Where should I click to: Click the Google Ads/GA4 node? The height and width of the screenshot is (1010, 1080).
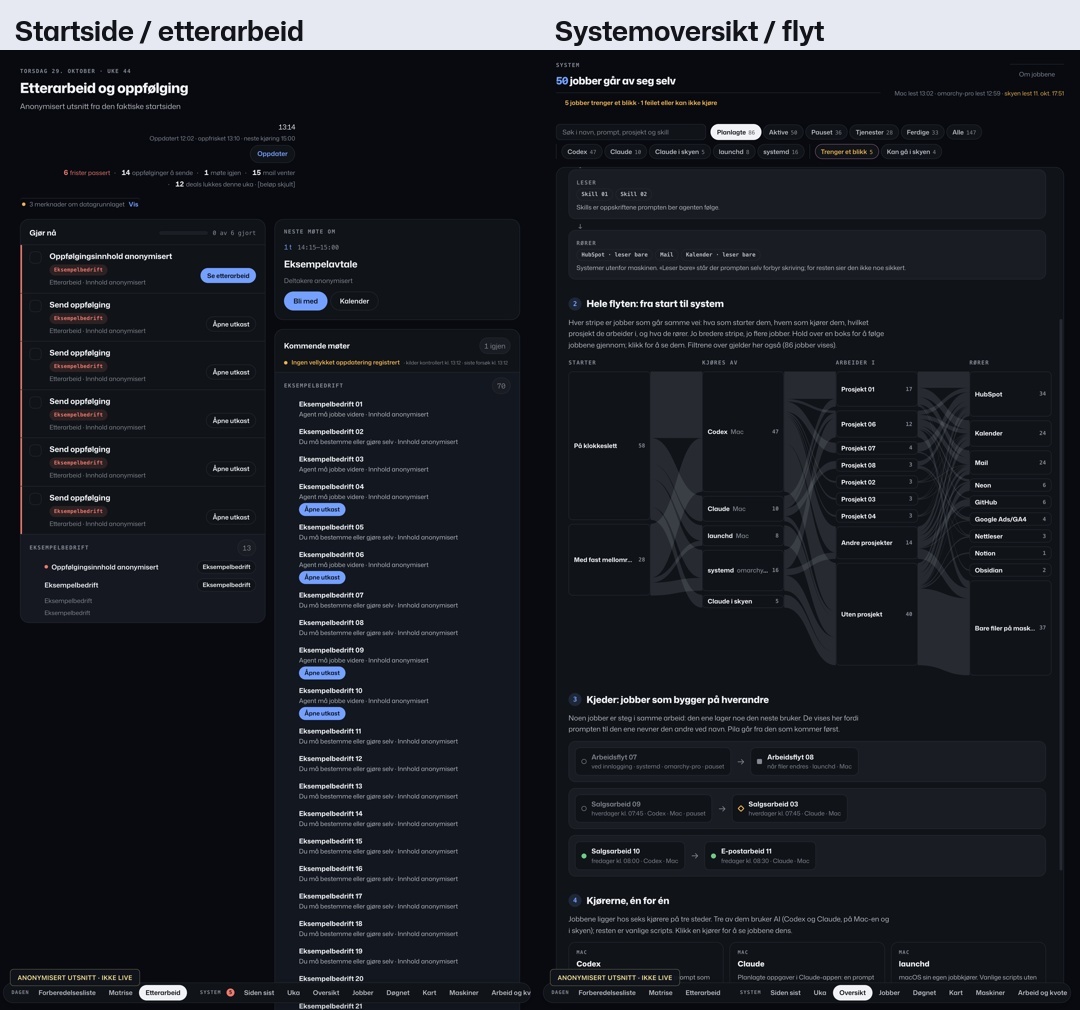[1010, 519]
